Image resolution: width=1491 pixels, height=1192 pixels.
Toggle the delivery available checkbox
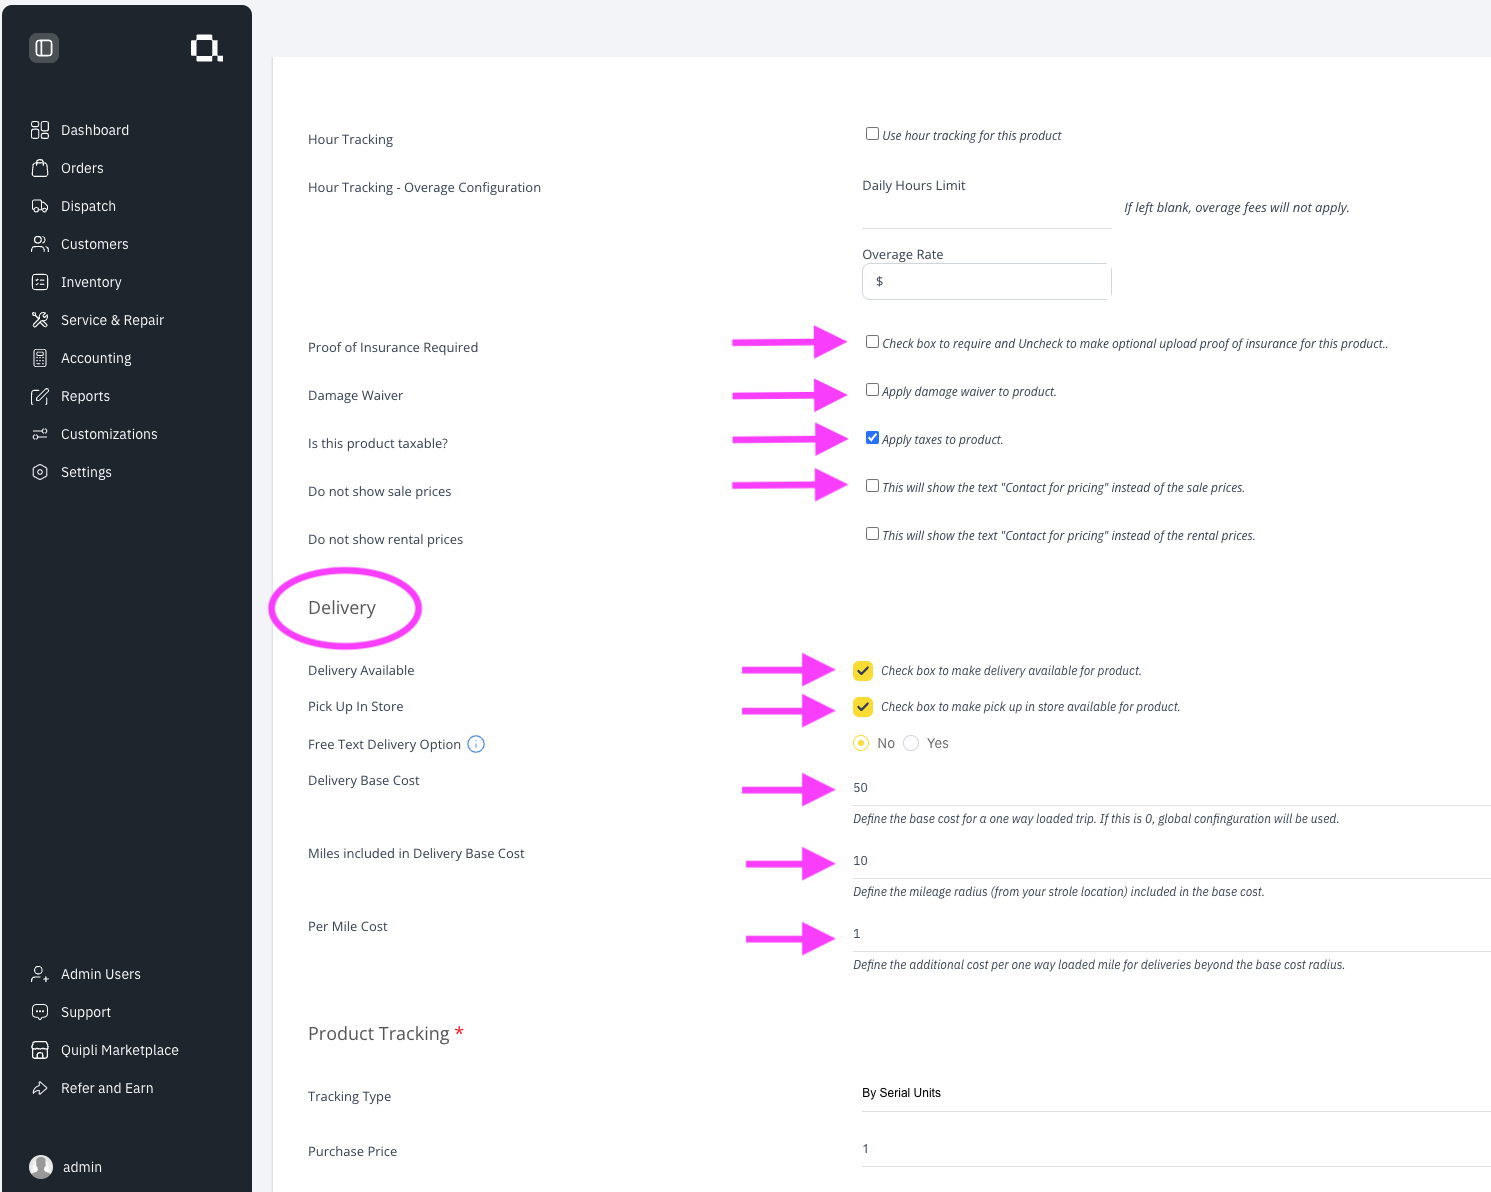tap(863, 671)
